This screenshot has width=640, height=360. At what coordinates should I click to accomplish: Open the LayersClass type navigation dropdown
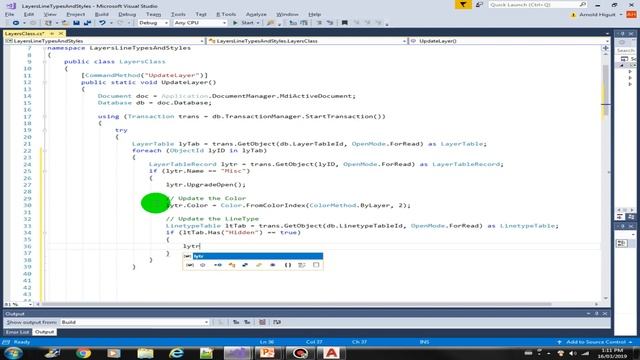point(307,41)
